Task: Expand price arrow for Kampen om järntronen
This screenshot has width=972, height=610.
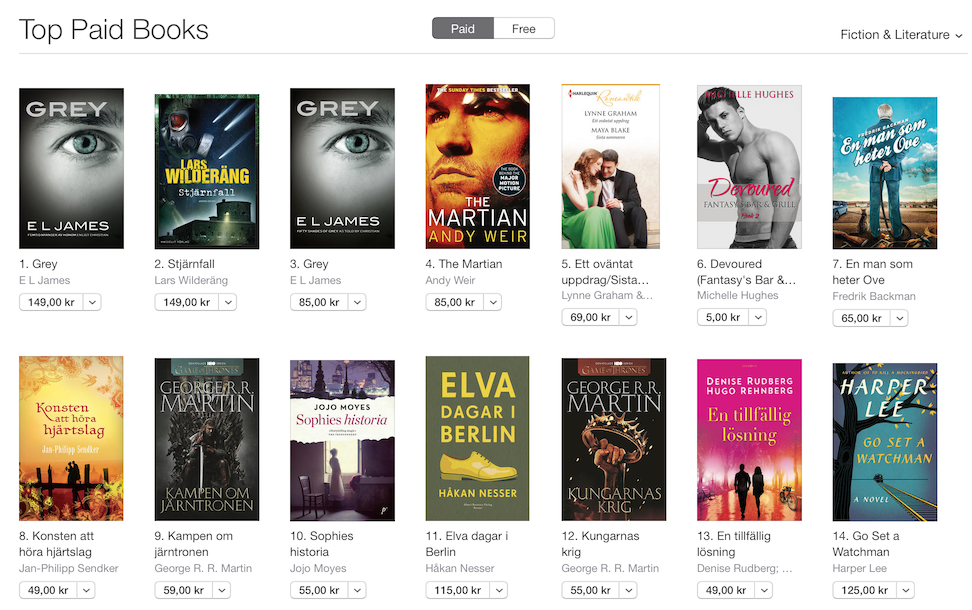Action: click(x=221, y=590)
